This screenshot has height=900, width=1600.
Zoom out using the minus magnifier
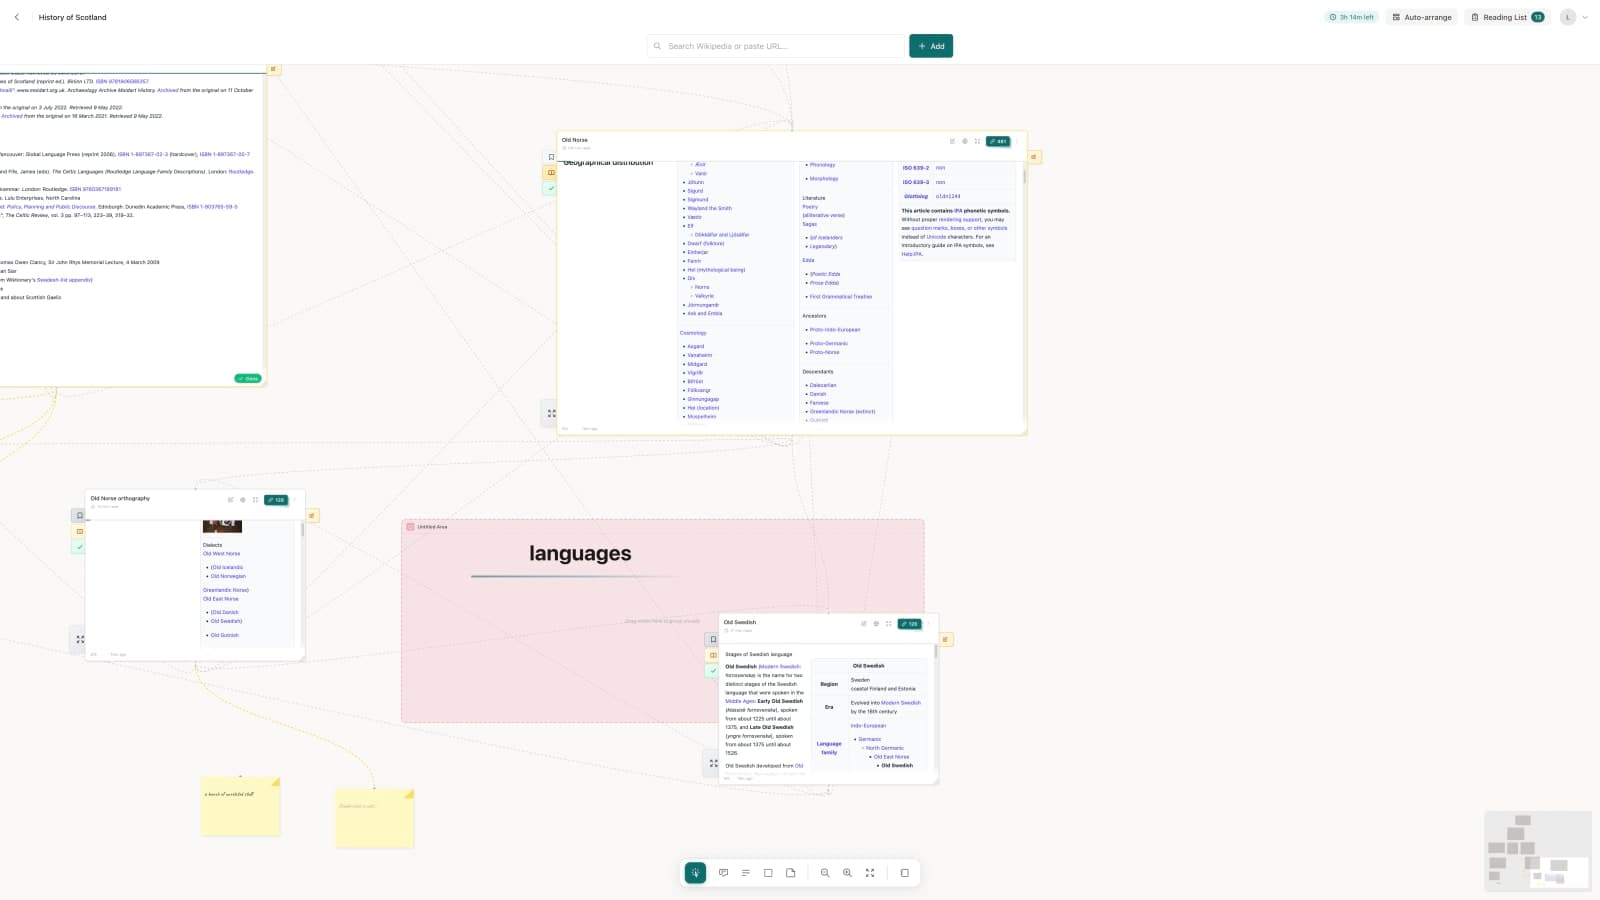tap(825, 873)
